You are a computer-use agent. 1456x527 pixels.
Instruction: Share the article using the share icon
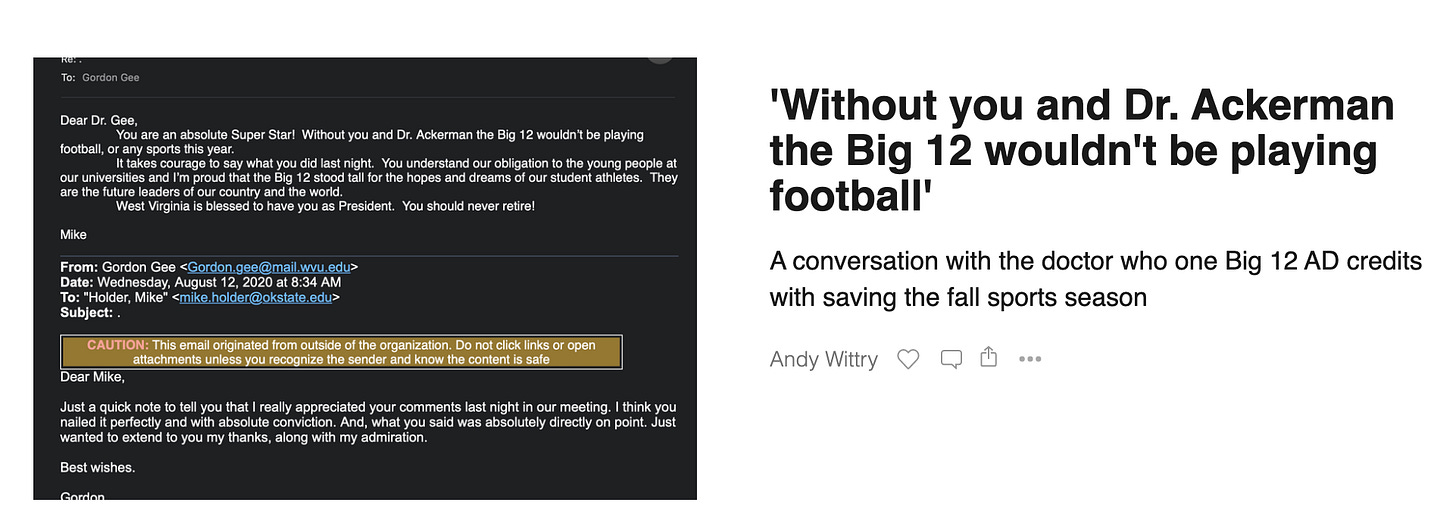[x=989, y=357]
